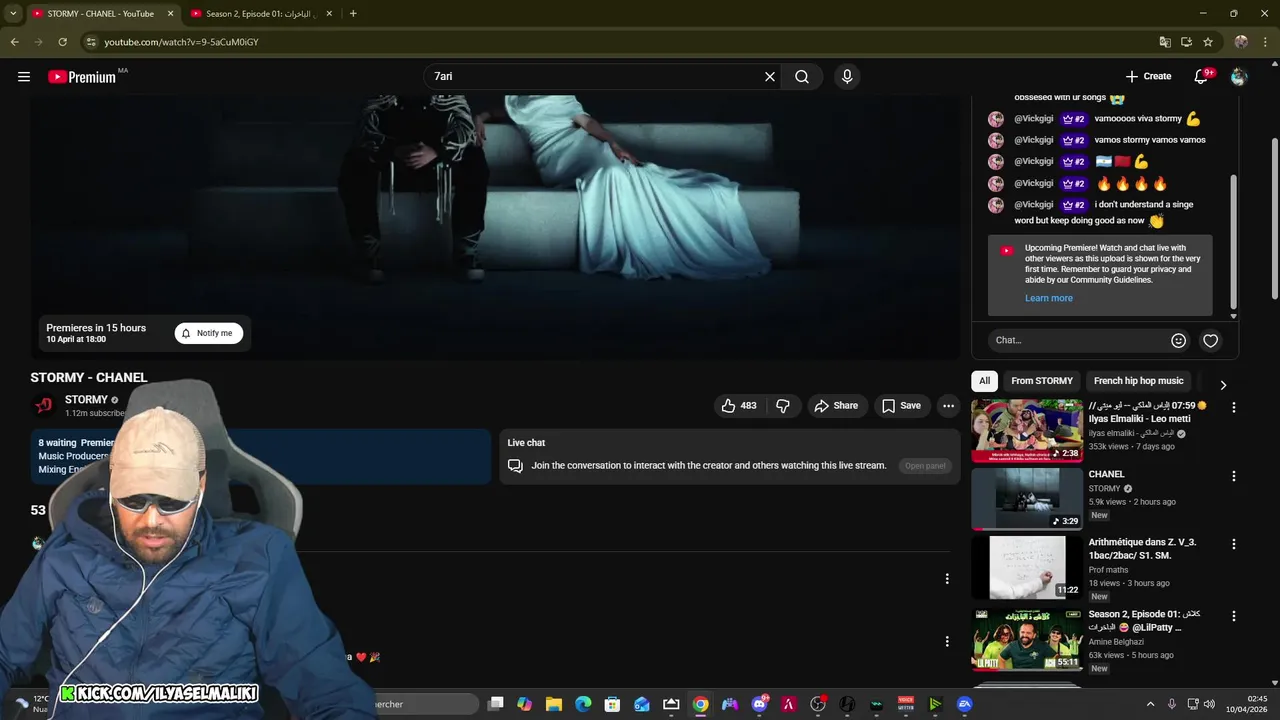This screenshot has height=720, width=1280.
Task: Select the All filter chip
Action: (985, 381)
